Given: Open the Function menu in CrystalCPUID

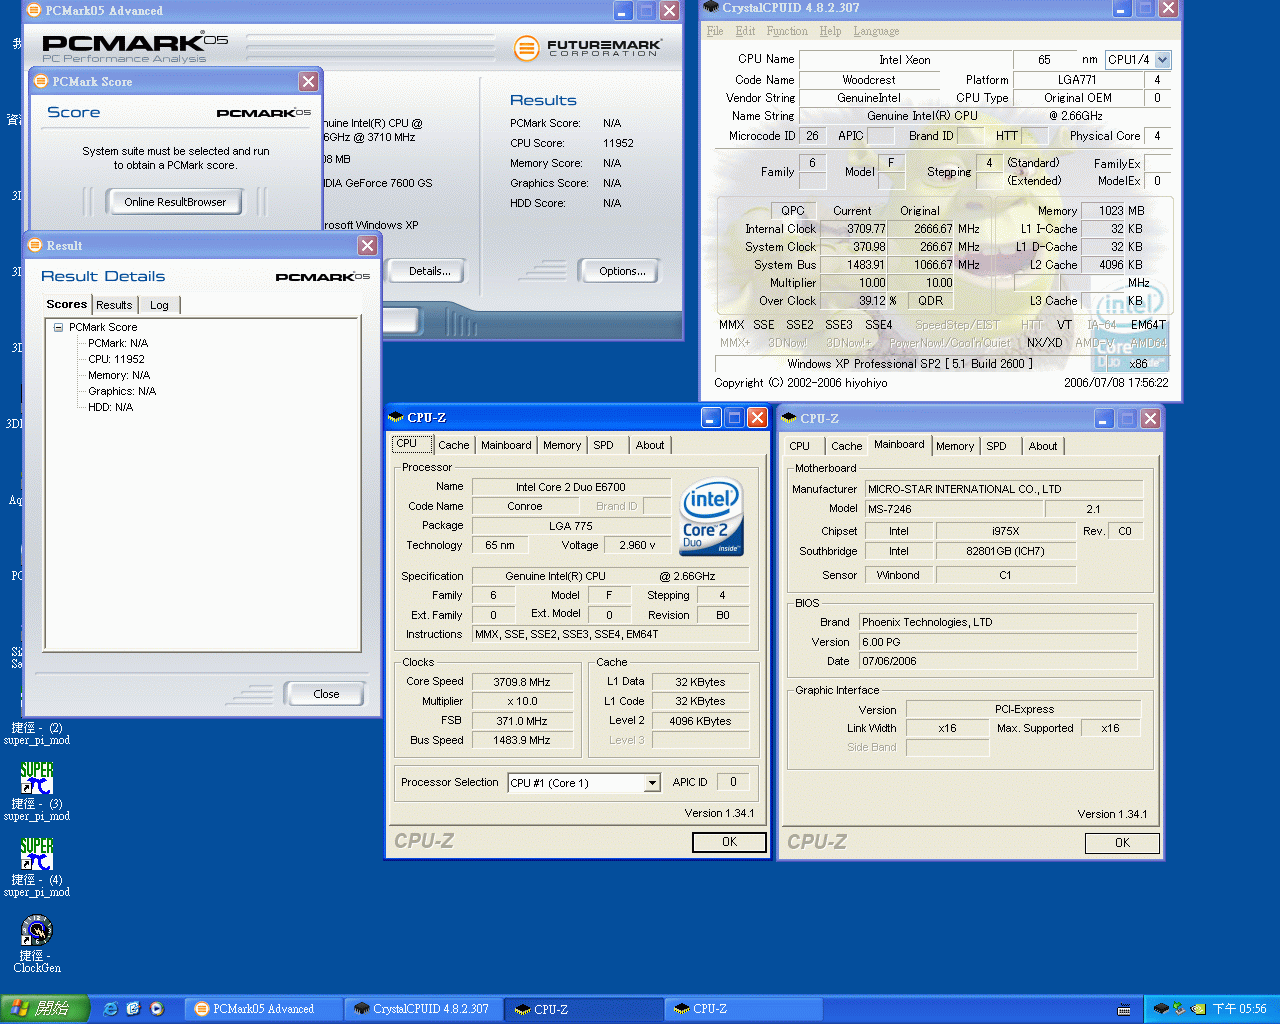Looking at the screenshot, I should click(787, 31).
